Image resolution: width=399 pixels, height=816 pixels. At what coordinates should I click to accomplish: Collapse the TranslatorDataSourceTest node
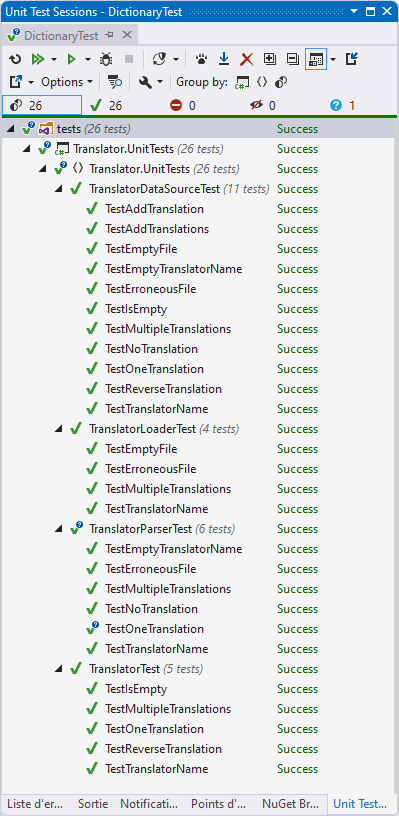pos(59,189)
